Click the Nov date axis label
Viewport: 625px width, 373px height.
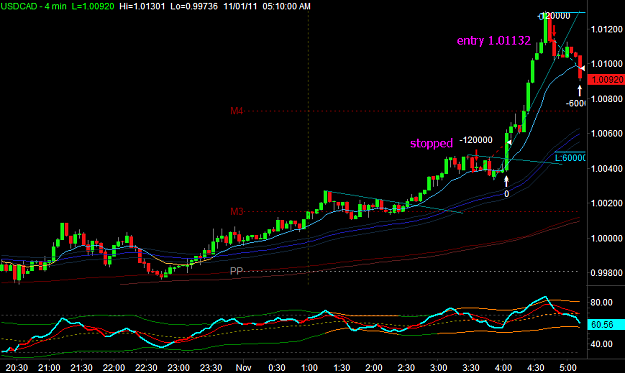(x=243, y=367)
